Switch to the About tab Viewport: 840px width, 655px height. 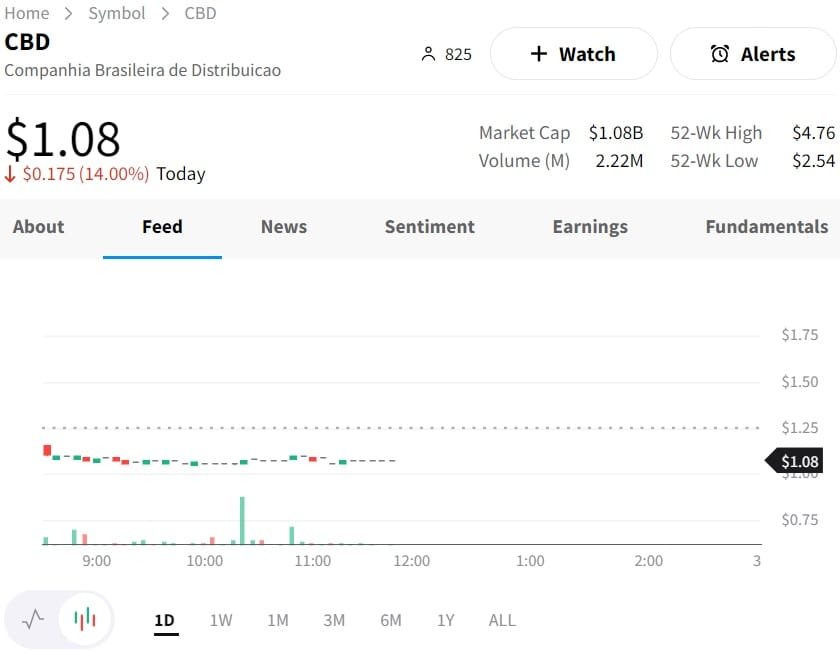38,227
